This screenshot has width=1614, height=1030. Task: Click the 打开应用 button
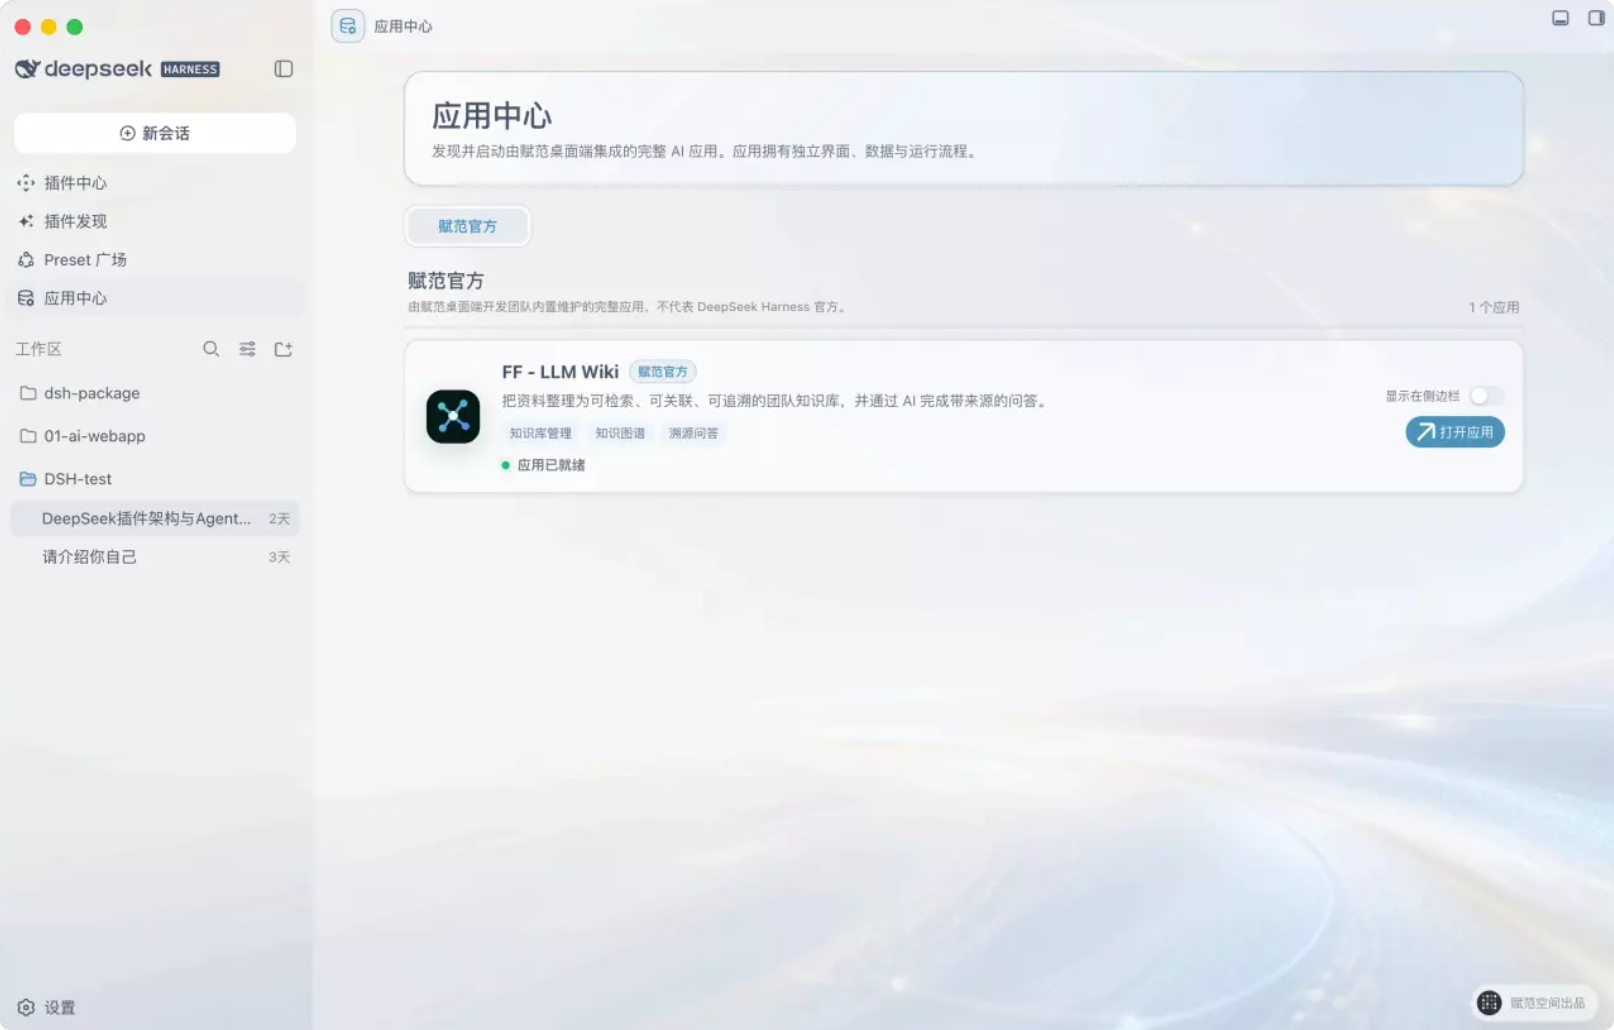point(1455,432)
